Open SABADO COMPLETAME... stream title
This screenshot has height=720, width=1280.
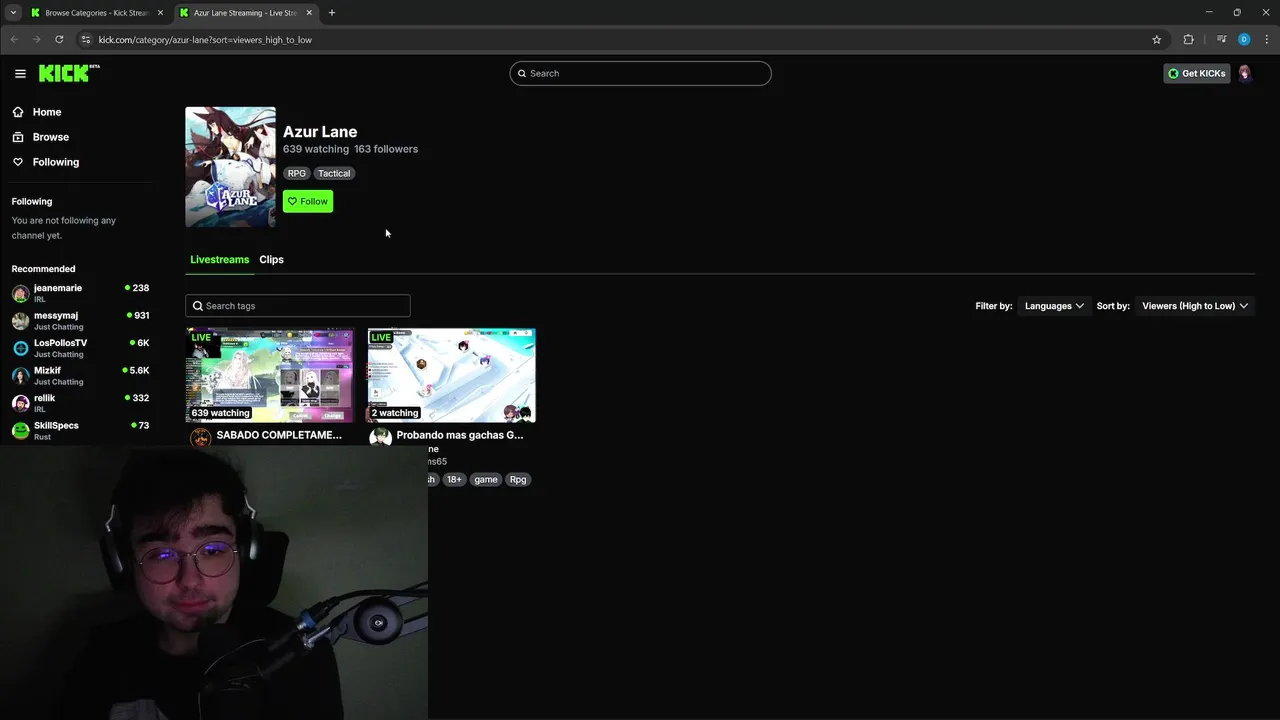[x=279, y=435]
